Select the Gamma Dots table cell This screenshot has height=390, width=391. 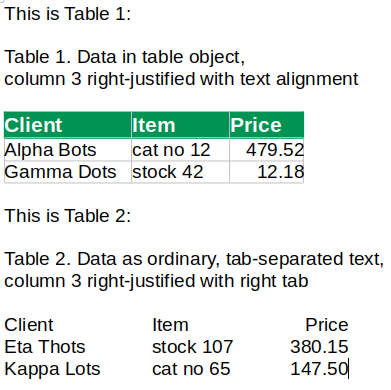[x=68, y=172]
